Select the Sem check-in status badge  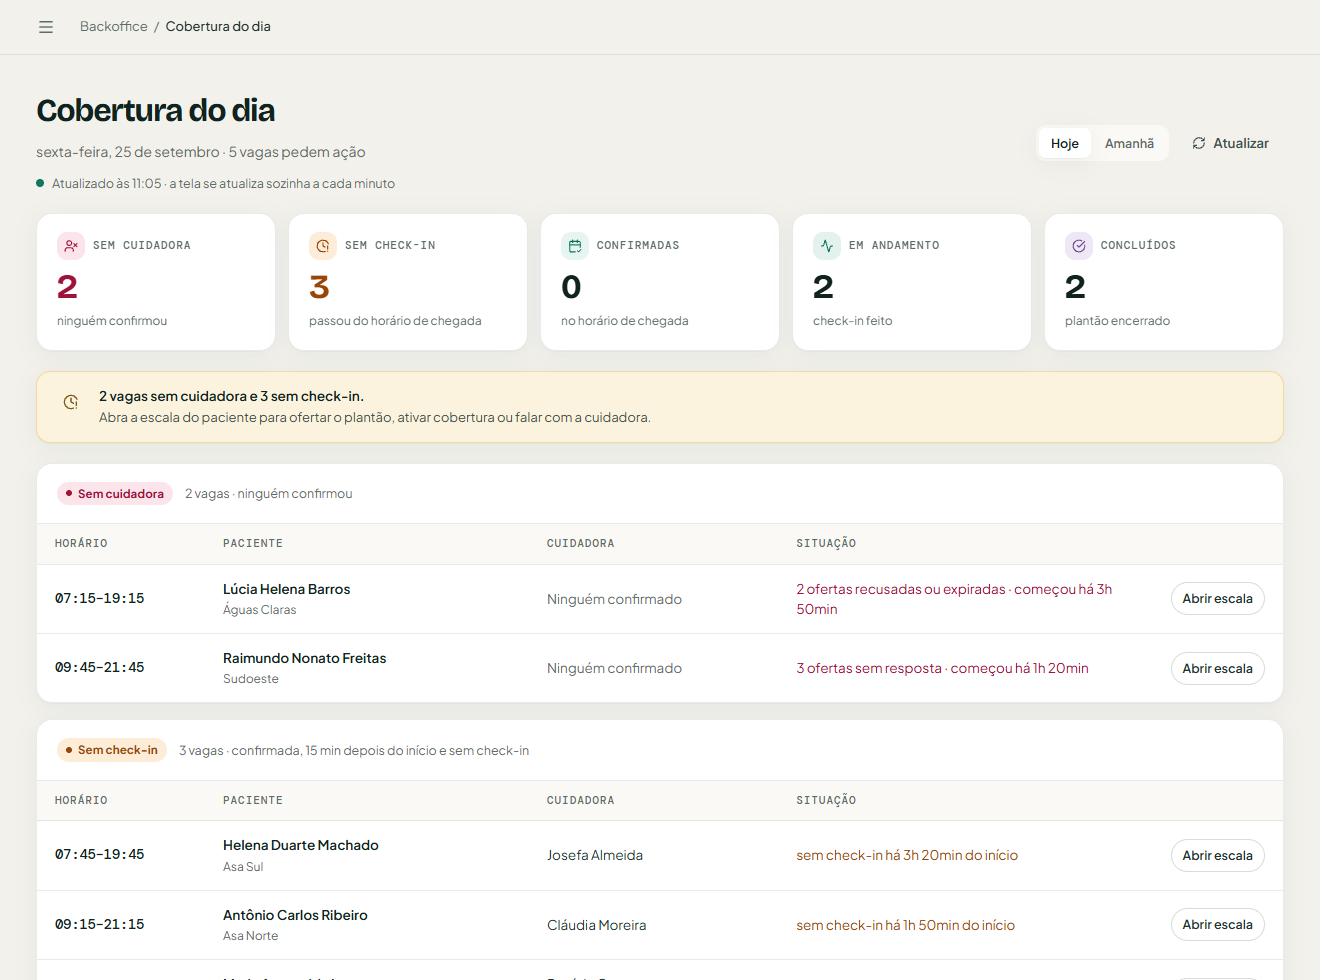coord(112,750)
